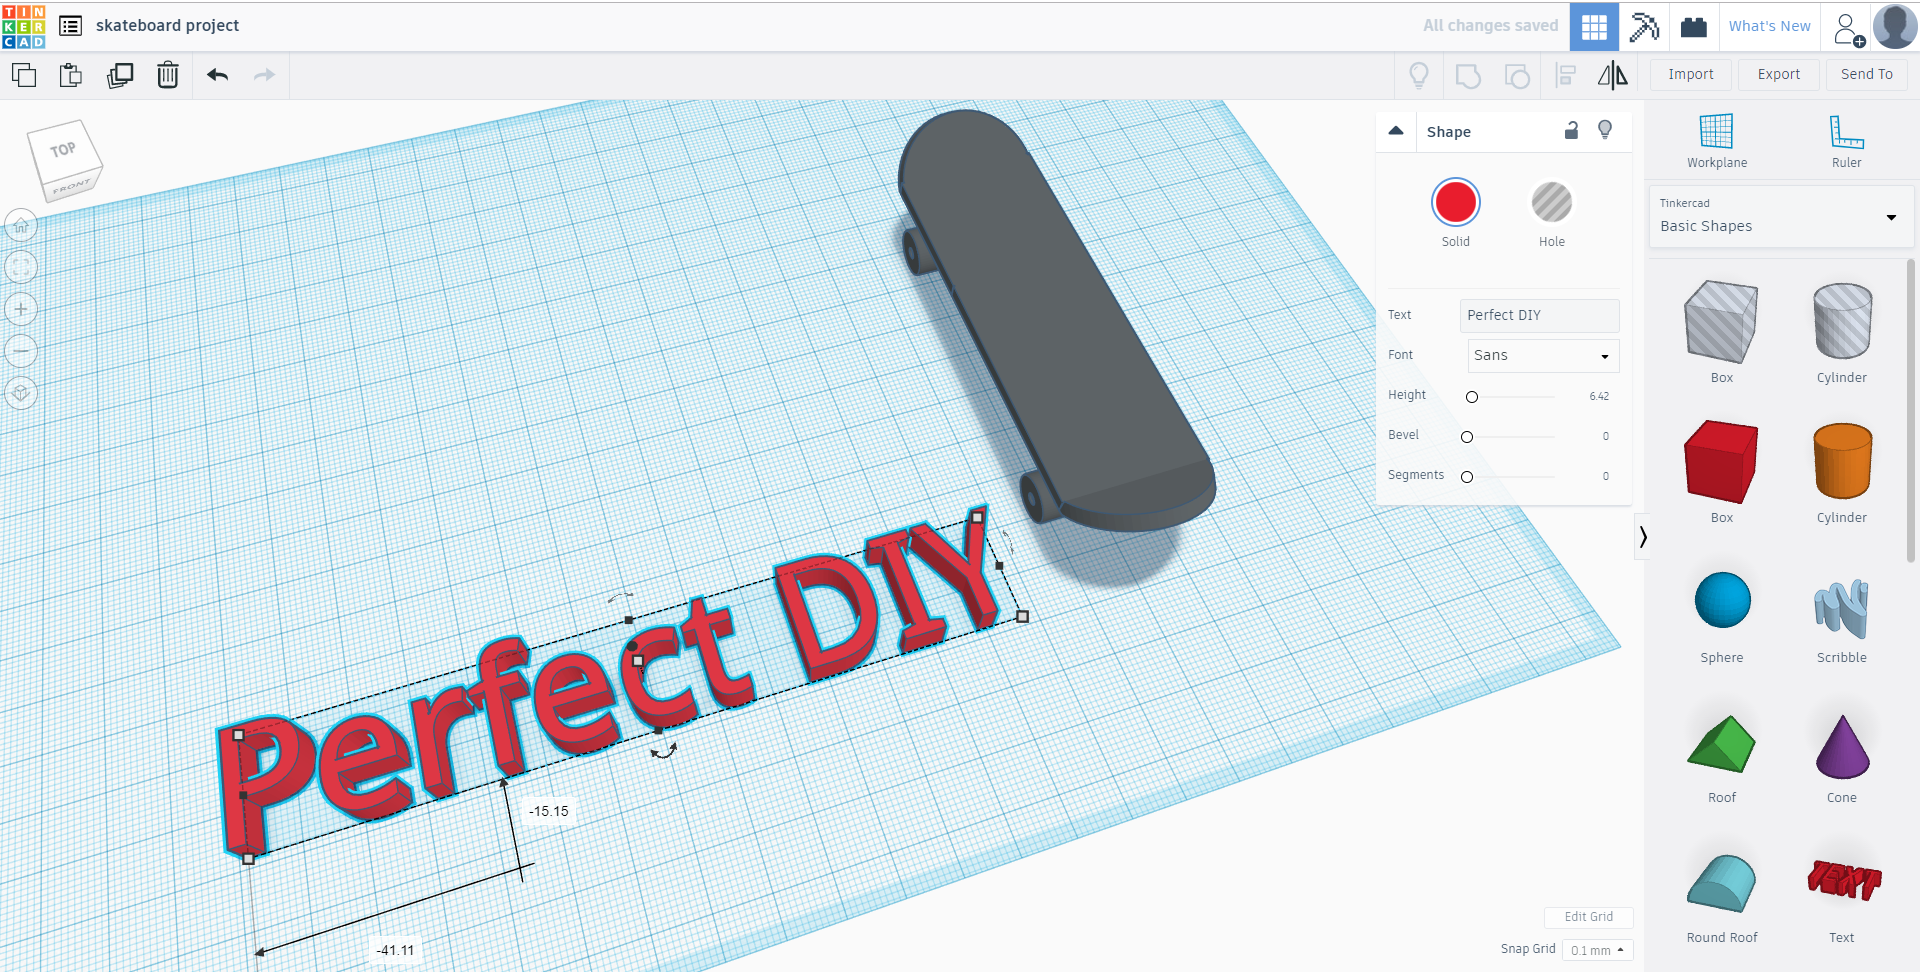Open Bricks mode icon
1920x972 pixels.
1694,27
